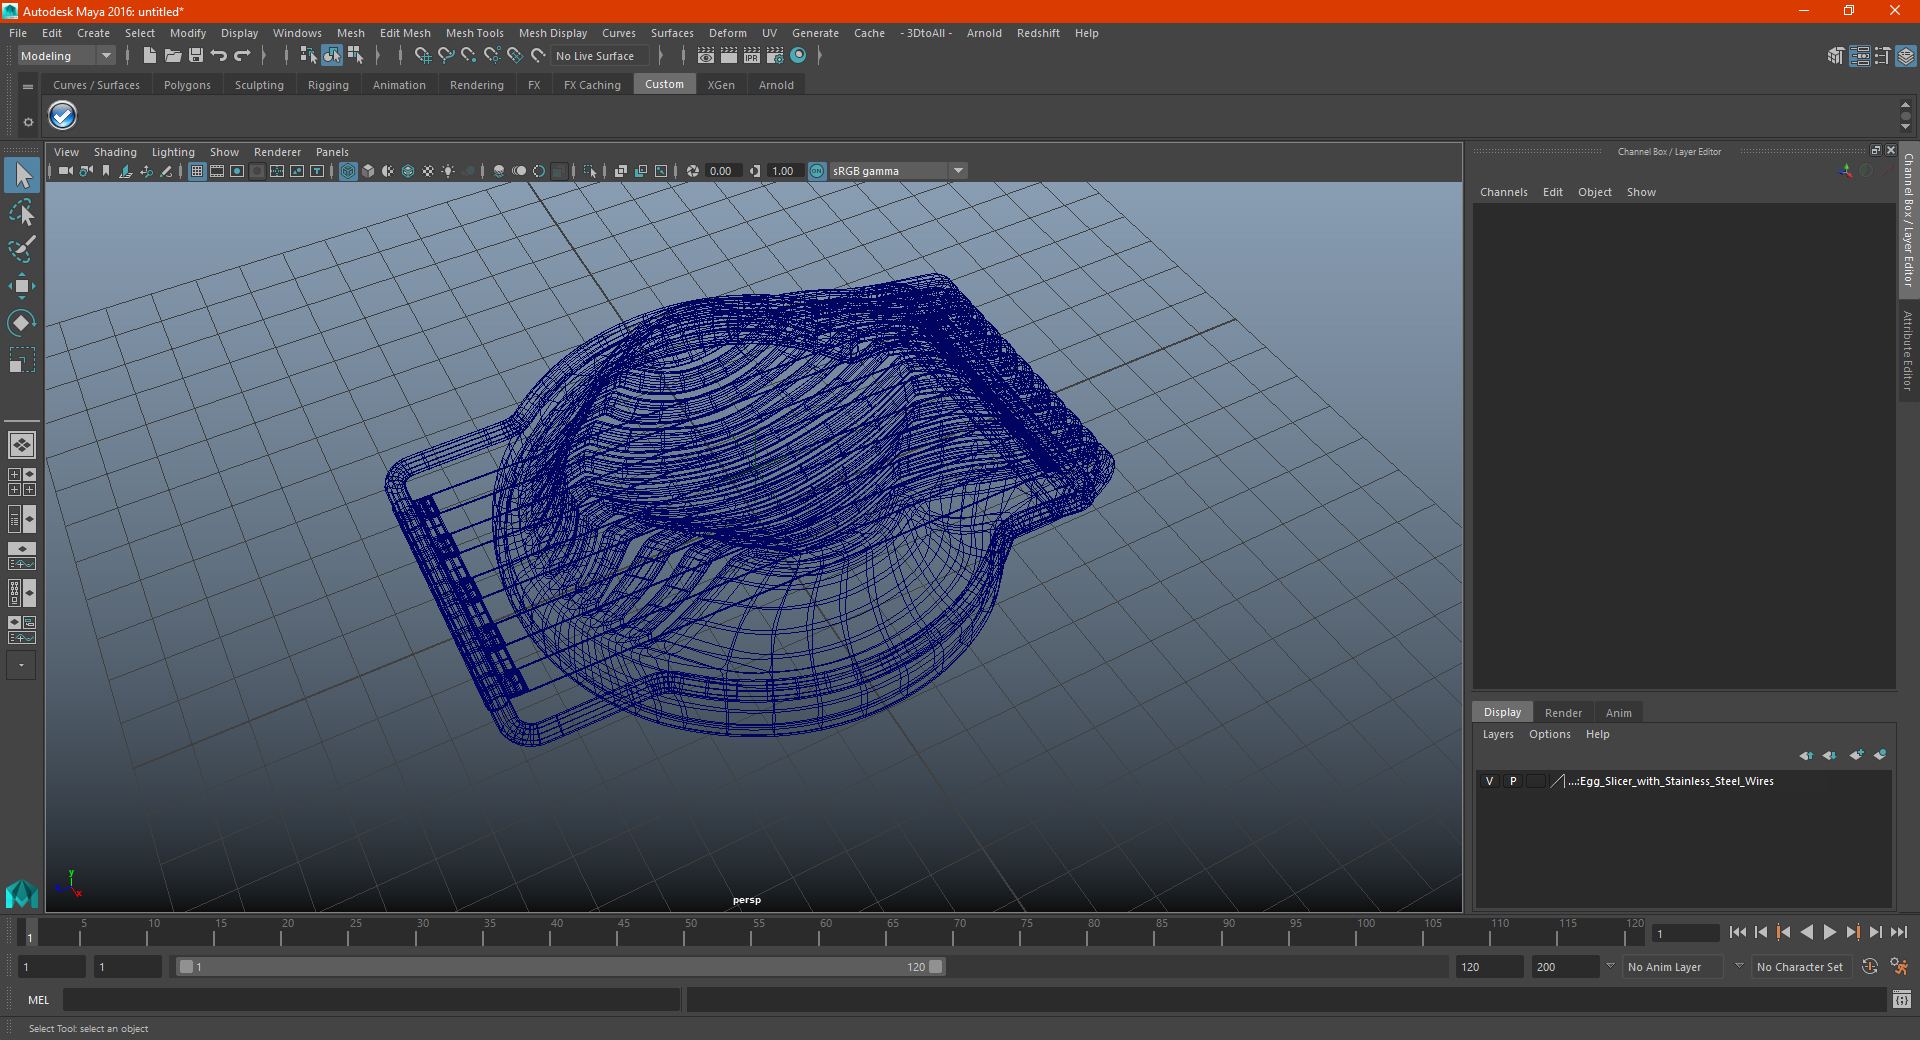Toggle smooth shade all in viewport
The height and width of the screenshot is (1040, 1920).
[368, 171]
